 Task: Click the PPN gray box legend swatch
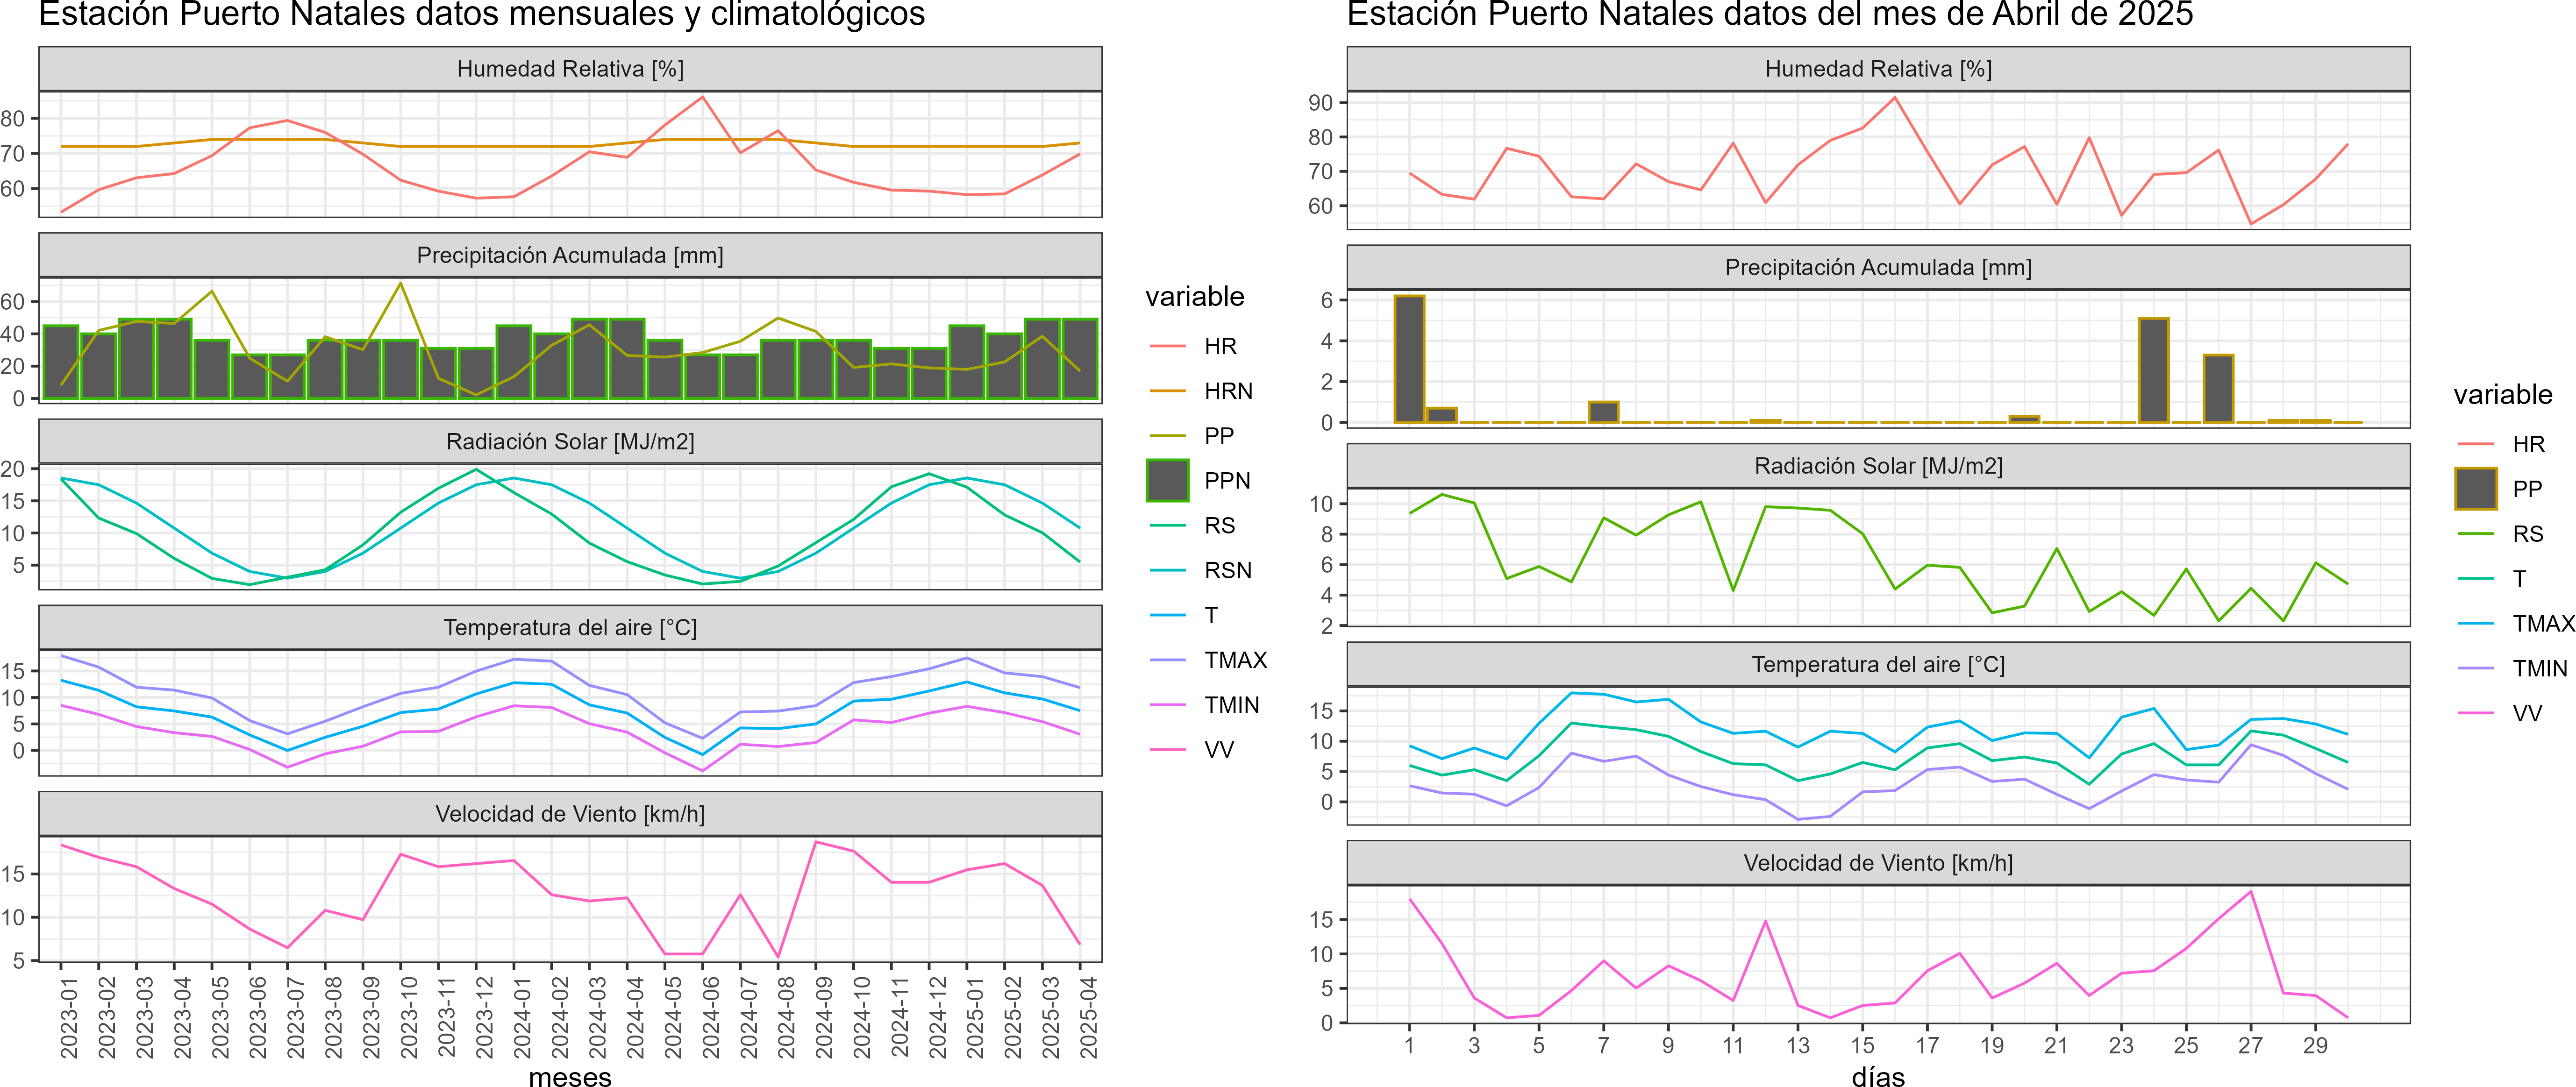[1167, 480]
